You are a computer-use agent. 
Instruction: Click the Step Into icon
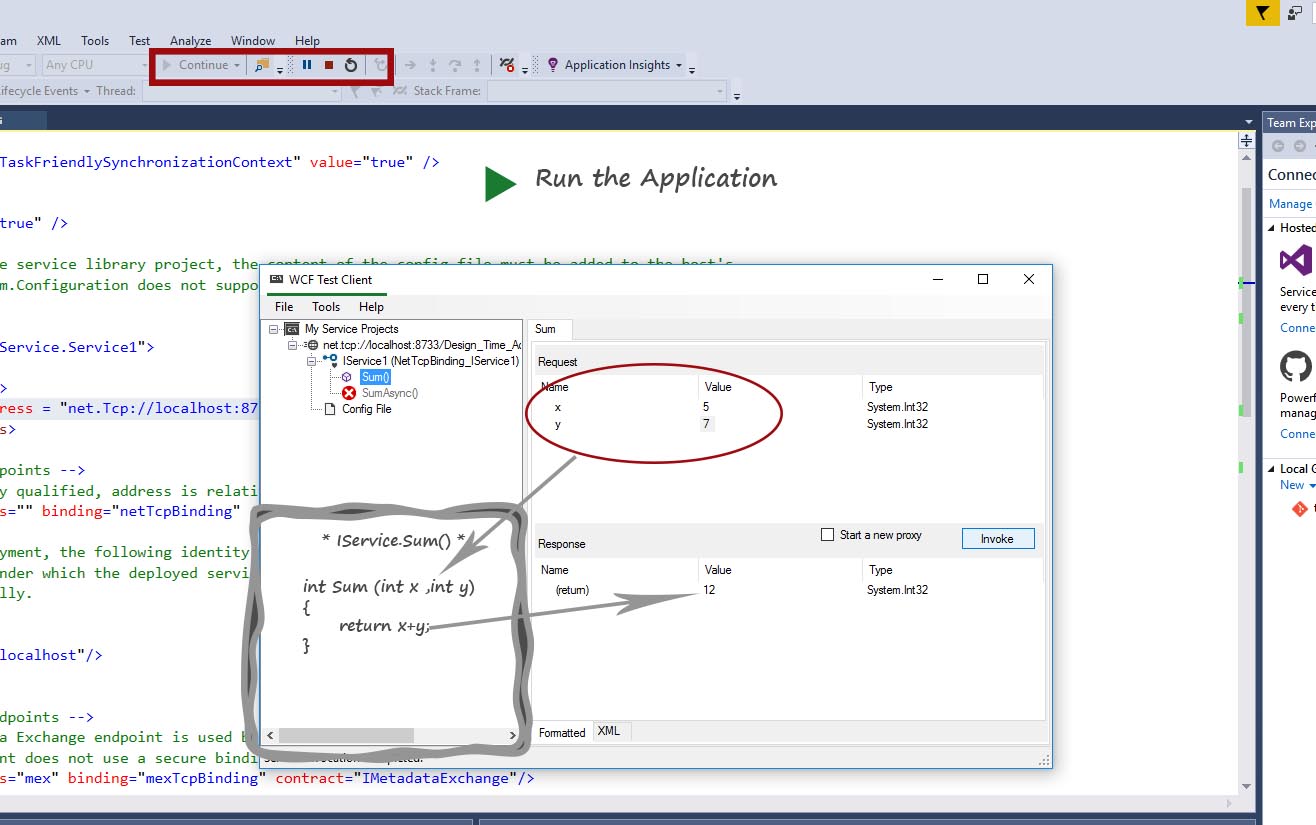[x=433, y=65]
